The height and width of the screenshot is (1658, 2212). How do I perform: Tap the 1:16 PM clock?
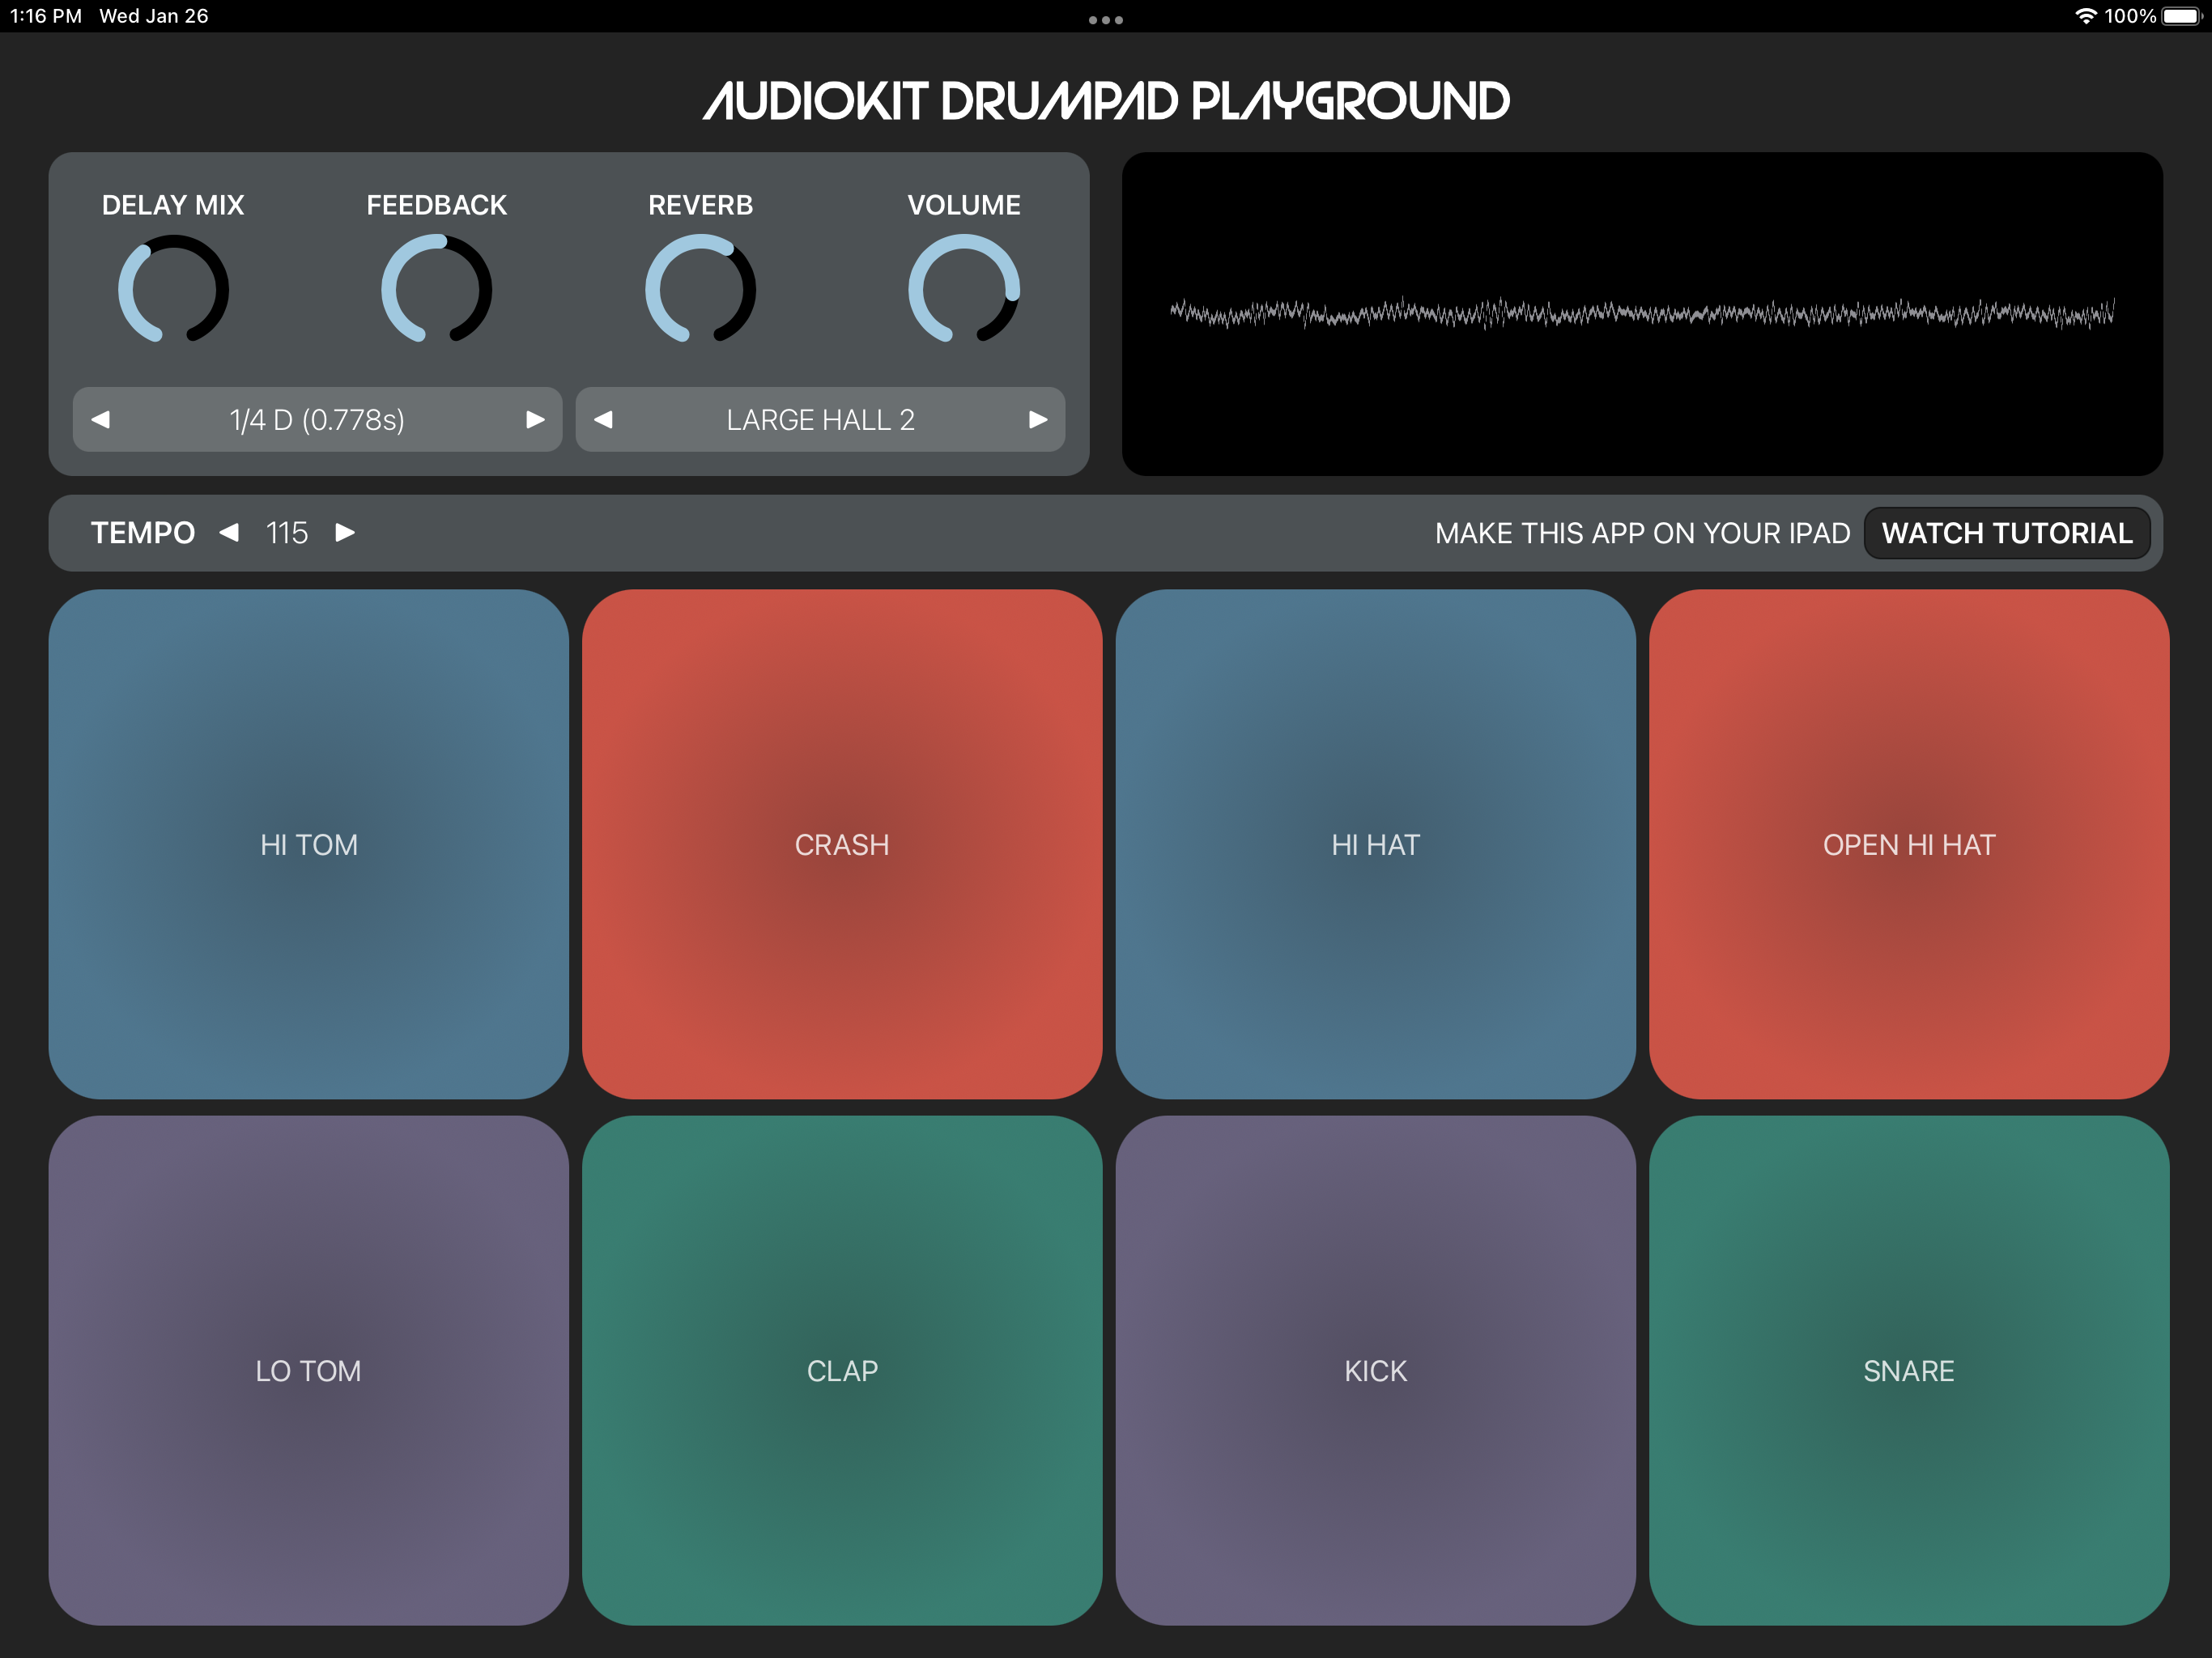46,16
